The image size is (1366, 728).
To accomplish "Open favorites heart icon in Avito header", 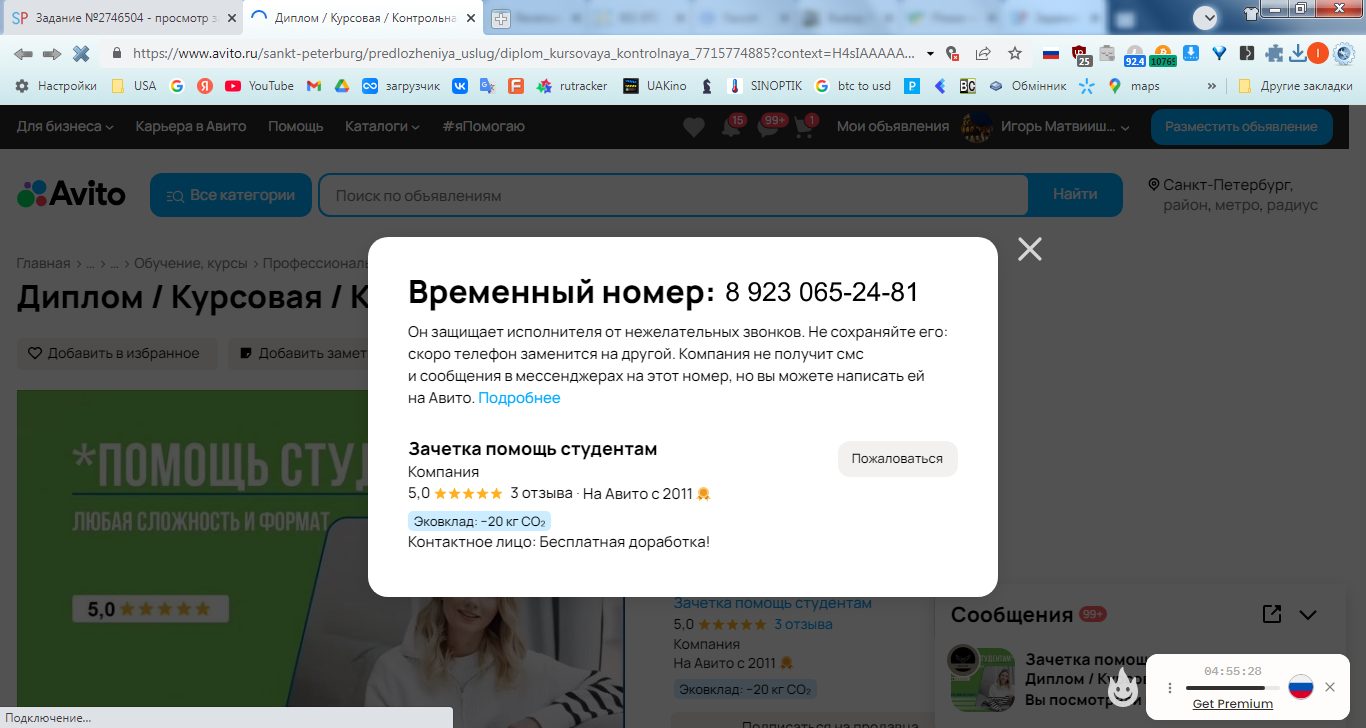I will [693, 127].
